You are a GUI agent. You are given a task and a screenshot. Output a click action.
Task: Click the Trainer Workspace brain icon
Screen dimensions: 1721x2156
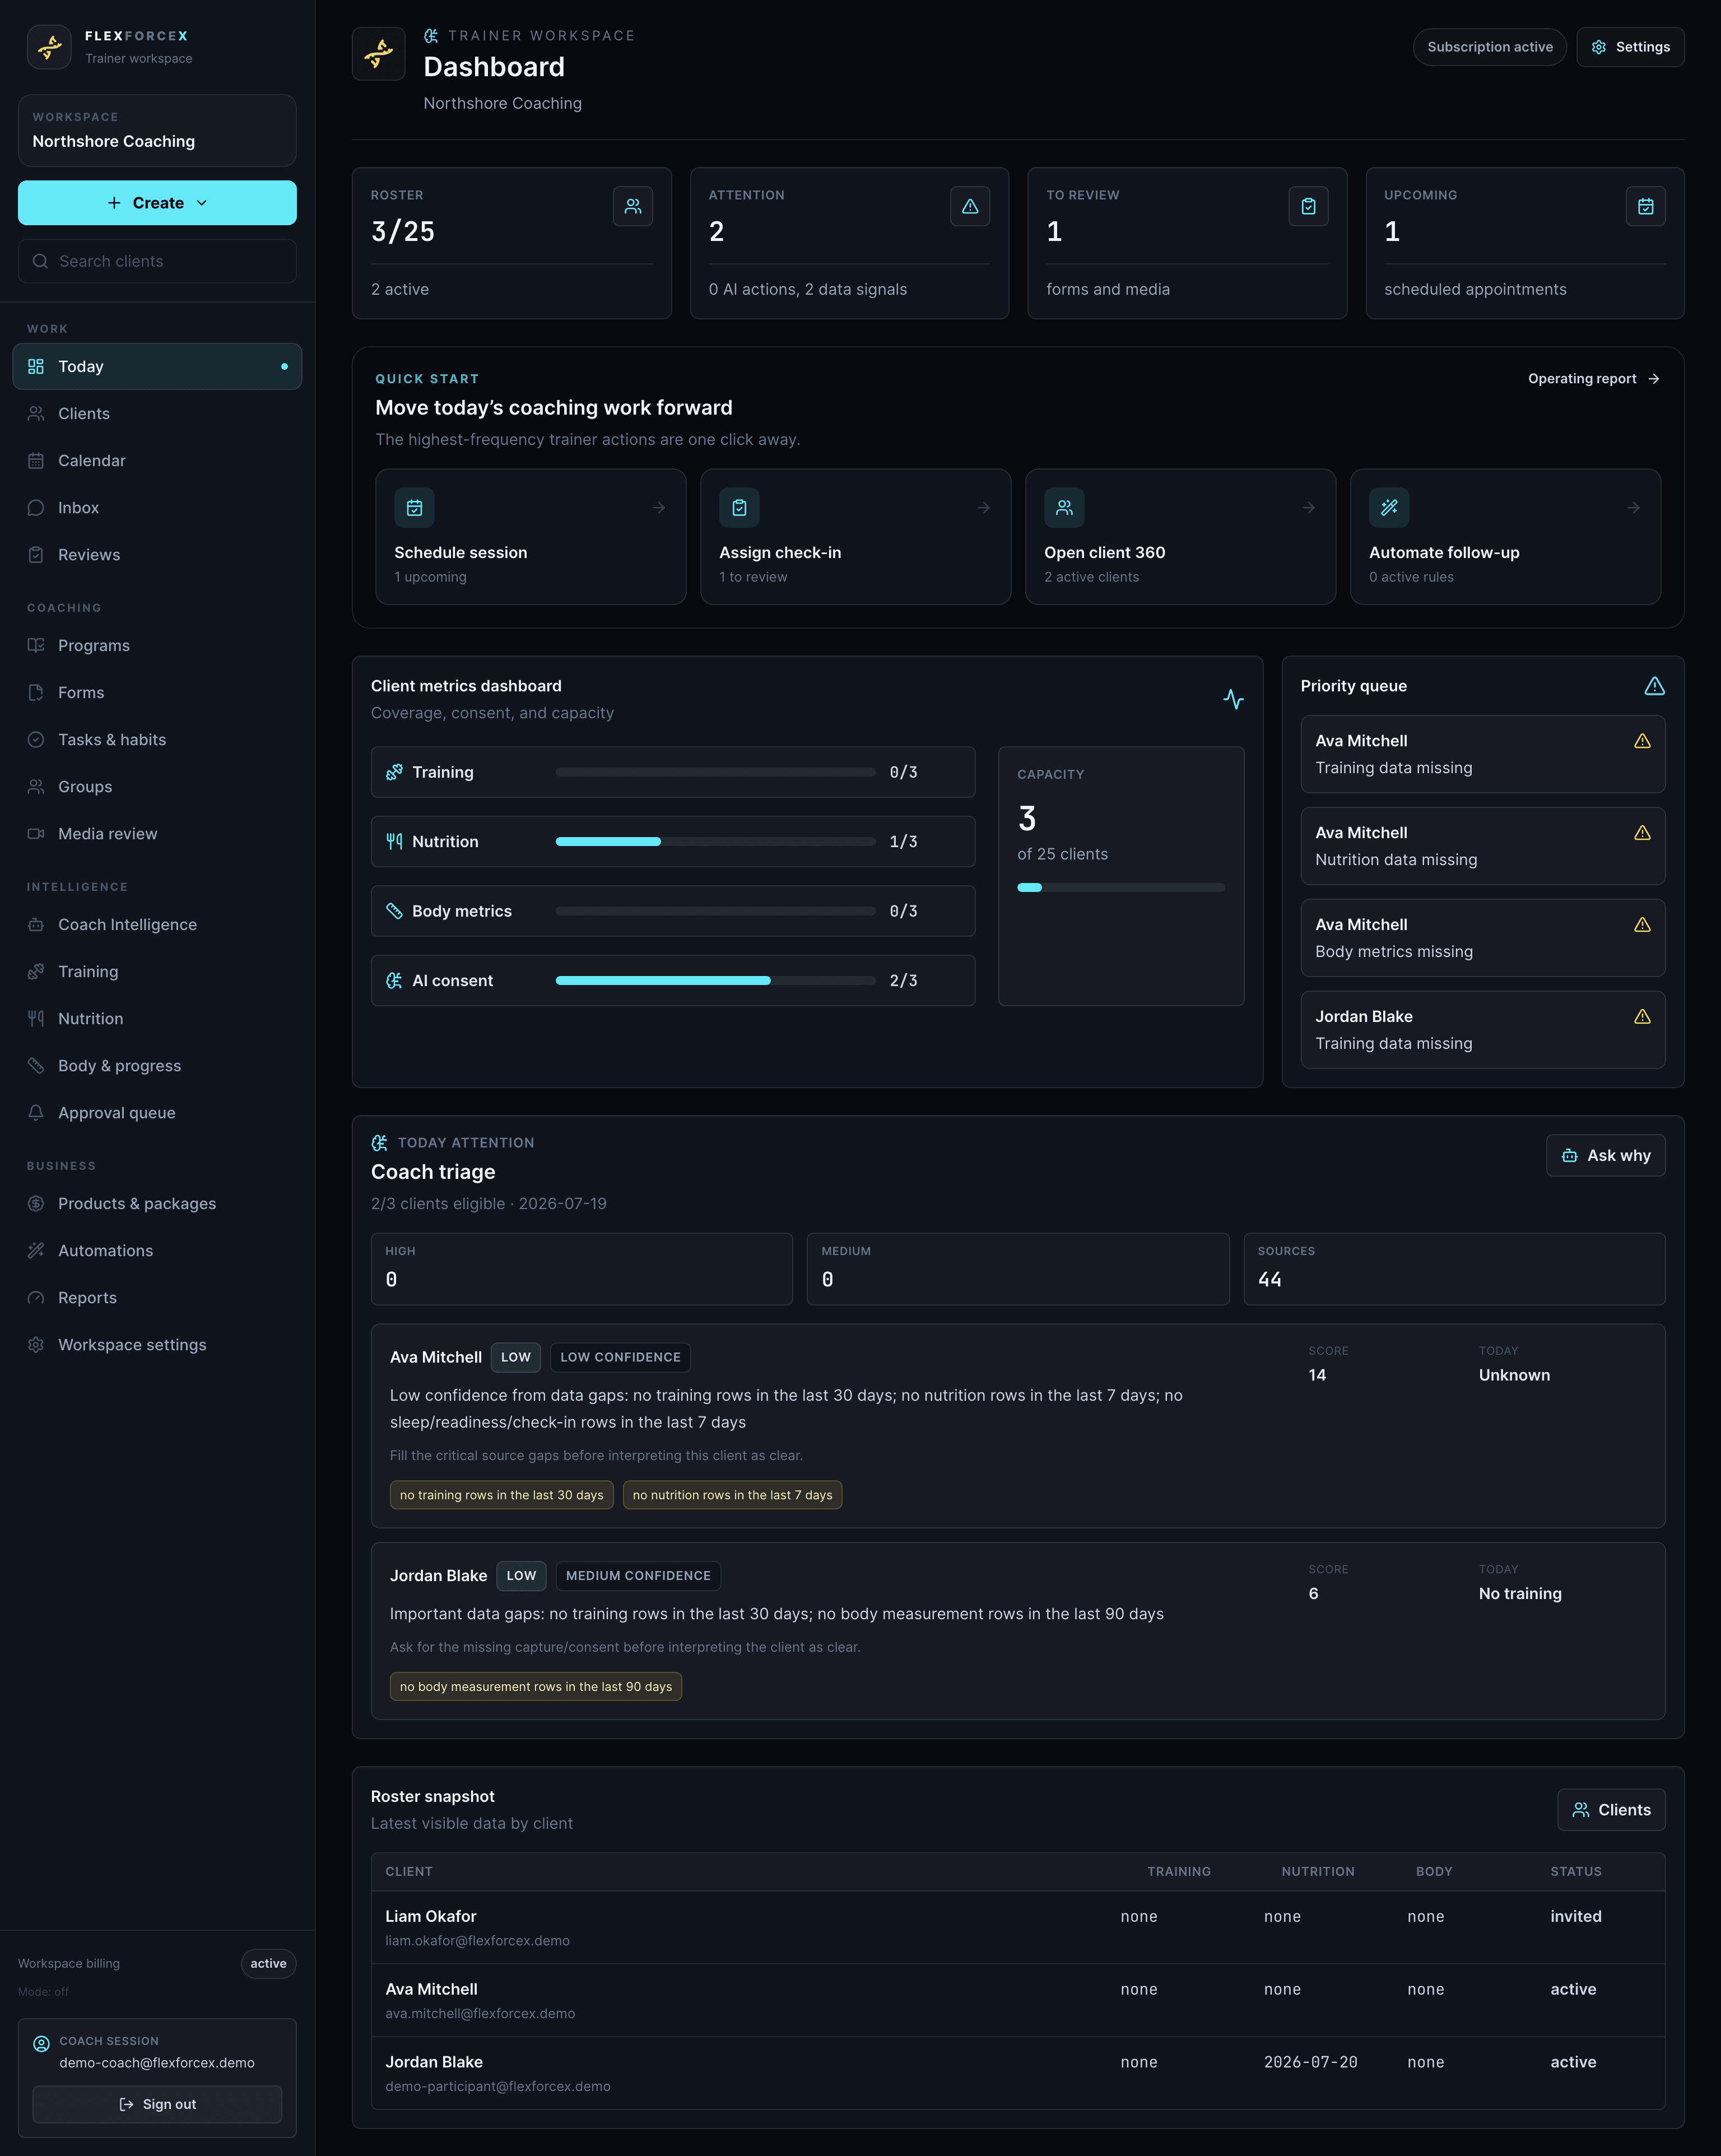point(431,36)
